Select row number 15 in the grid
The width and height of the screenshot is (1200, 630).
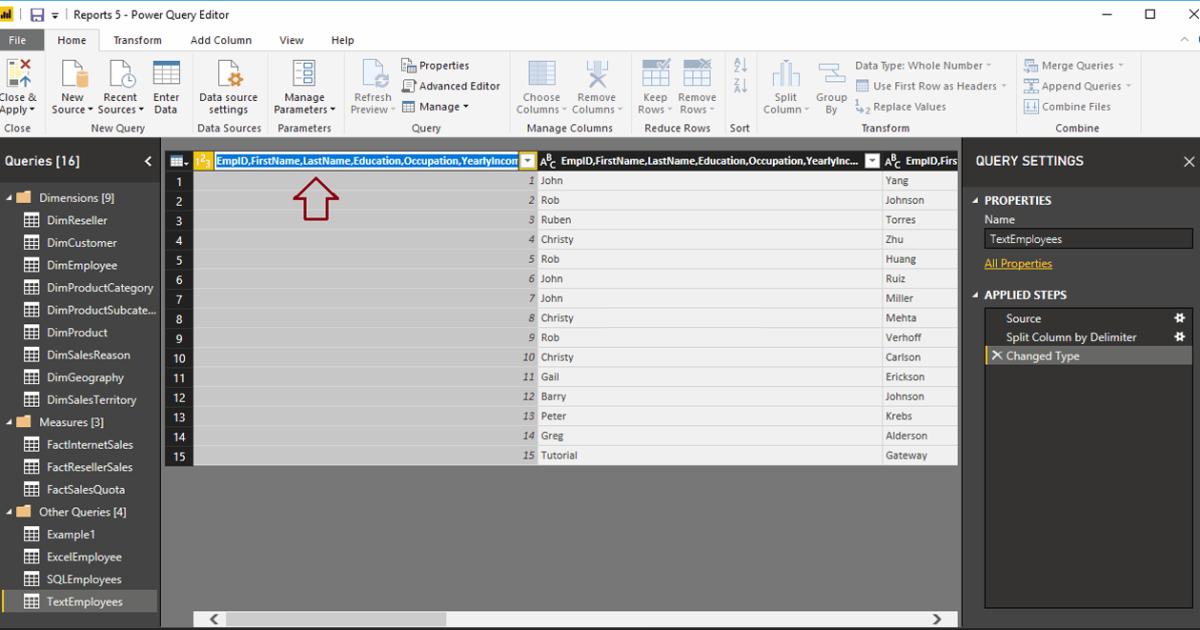(179, 455)
